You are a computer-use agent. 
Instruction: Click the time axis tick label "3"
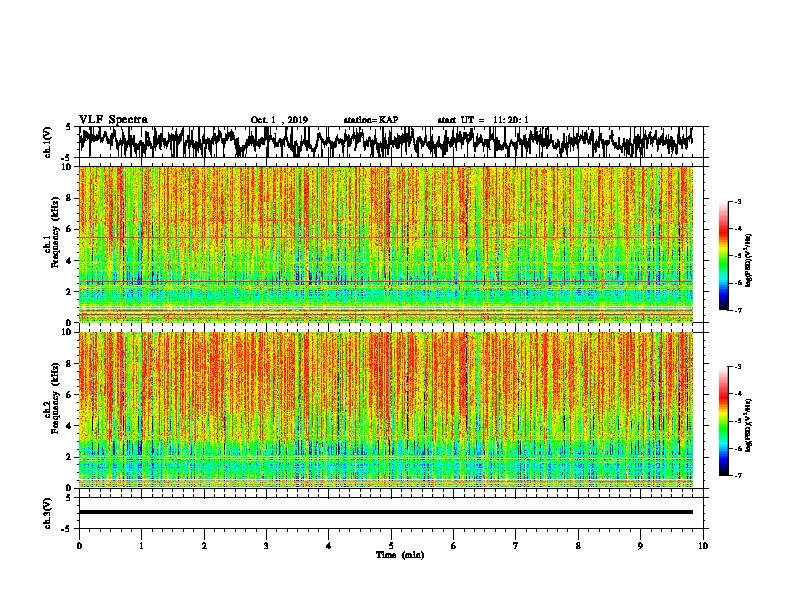[x=266, y=546]
